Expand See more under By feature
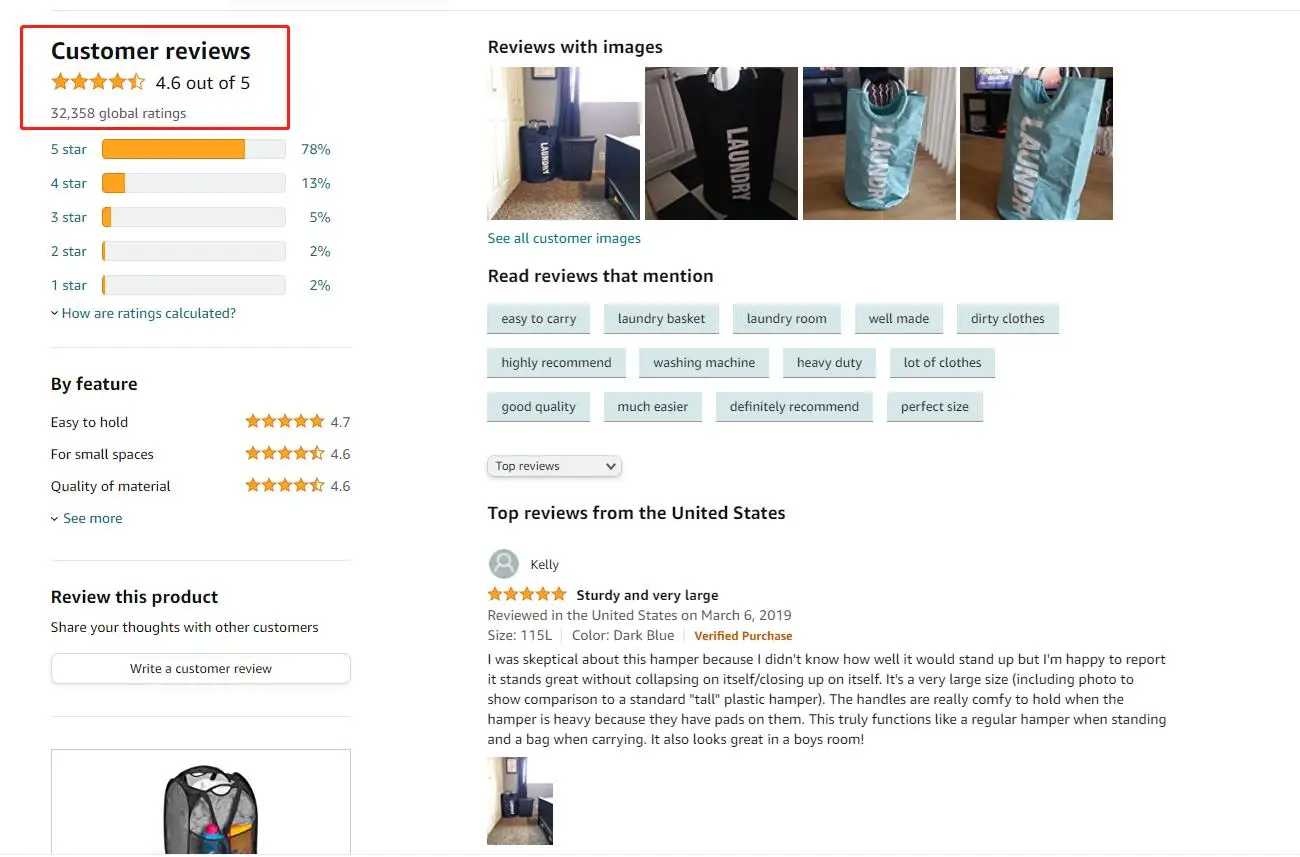Viewport: 1300px width, 857px height. 92,518
